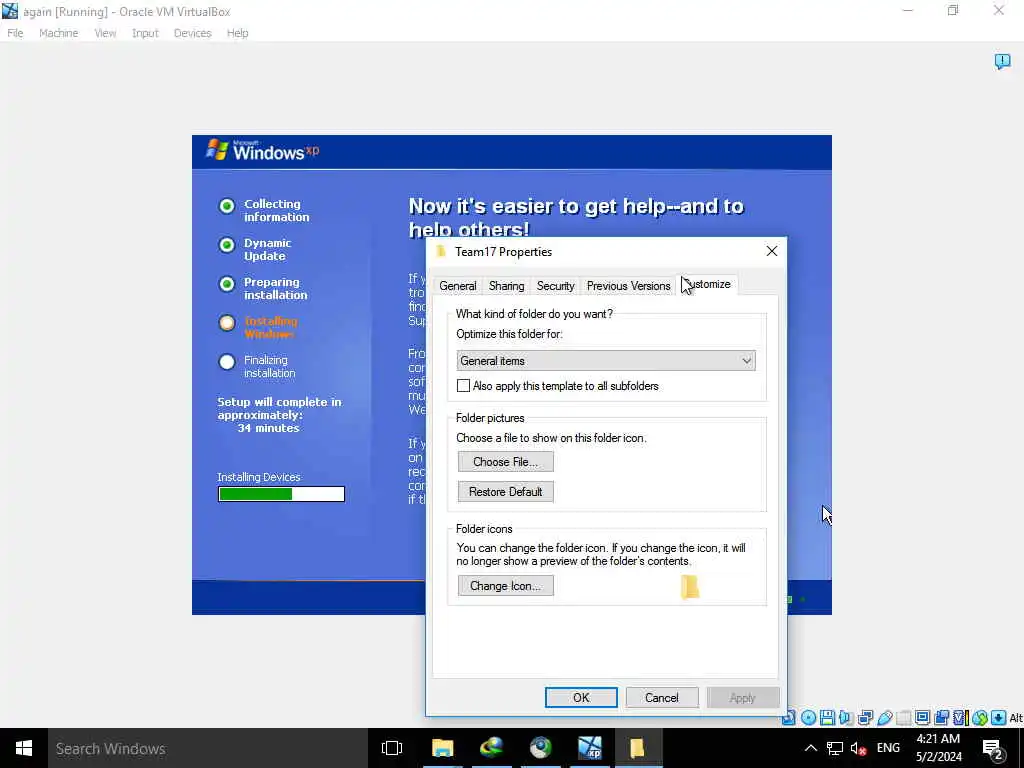Open the Action Center notifications icon
Screen dimensions: 1024x768
pyautogui.click(x=993, y=749)
